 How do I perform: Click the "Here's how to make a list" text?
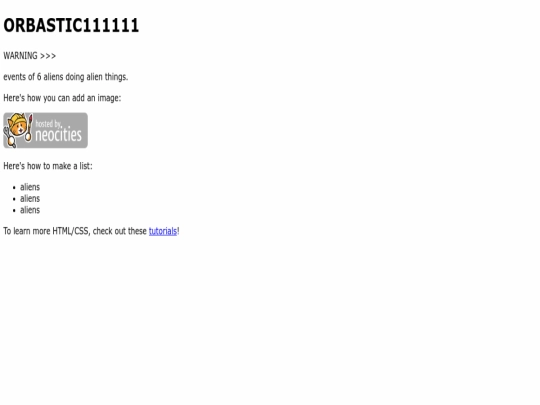(48, 166)
